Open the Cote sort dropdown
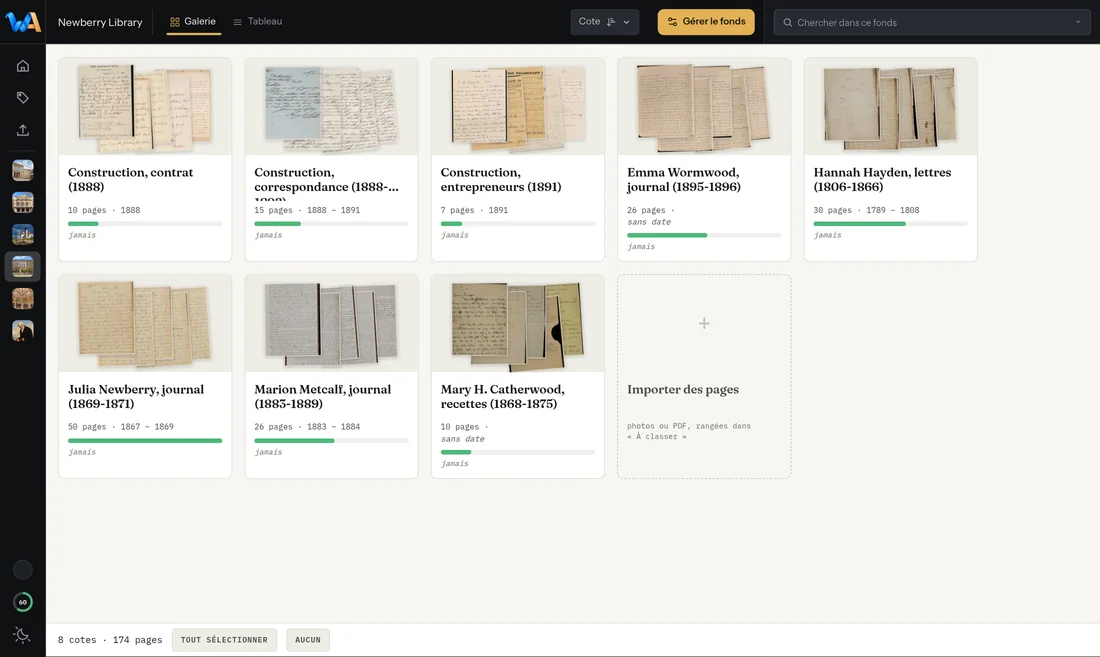The image size is (1100, 657). point(605,22)
